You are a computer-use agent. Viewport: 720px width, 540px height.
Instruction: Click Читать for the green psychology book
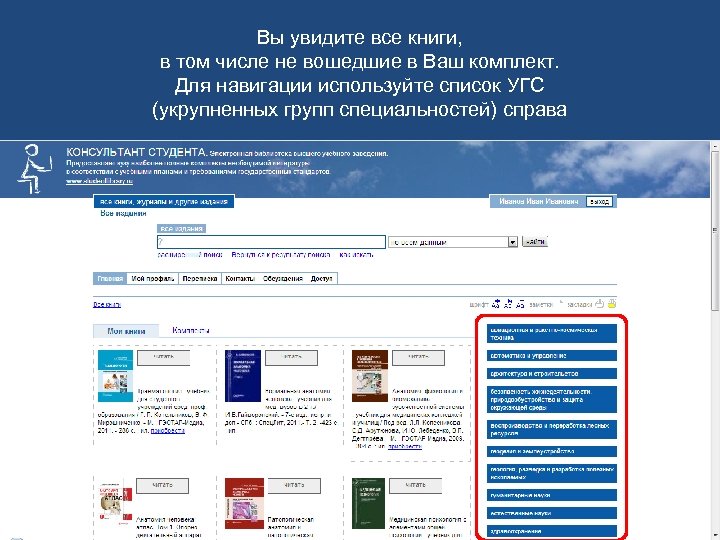pos(416,486)
